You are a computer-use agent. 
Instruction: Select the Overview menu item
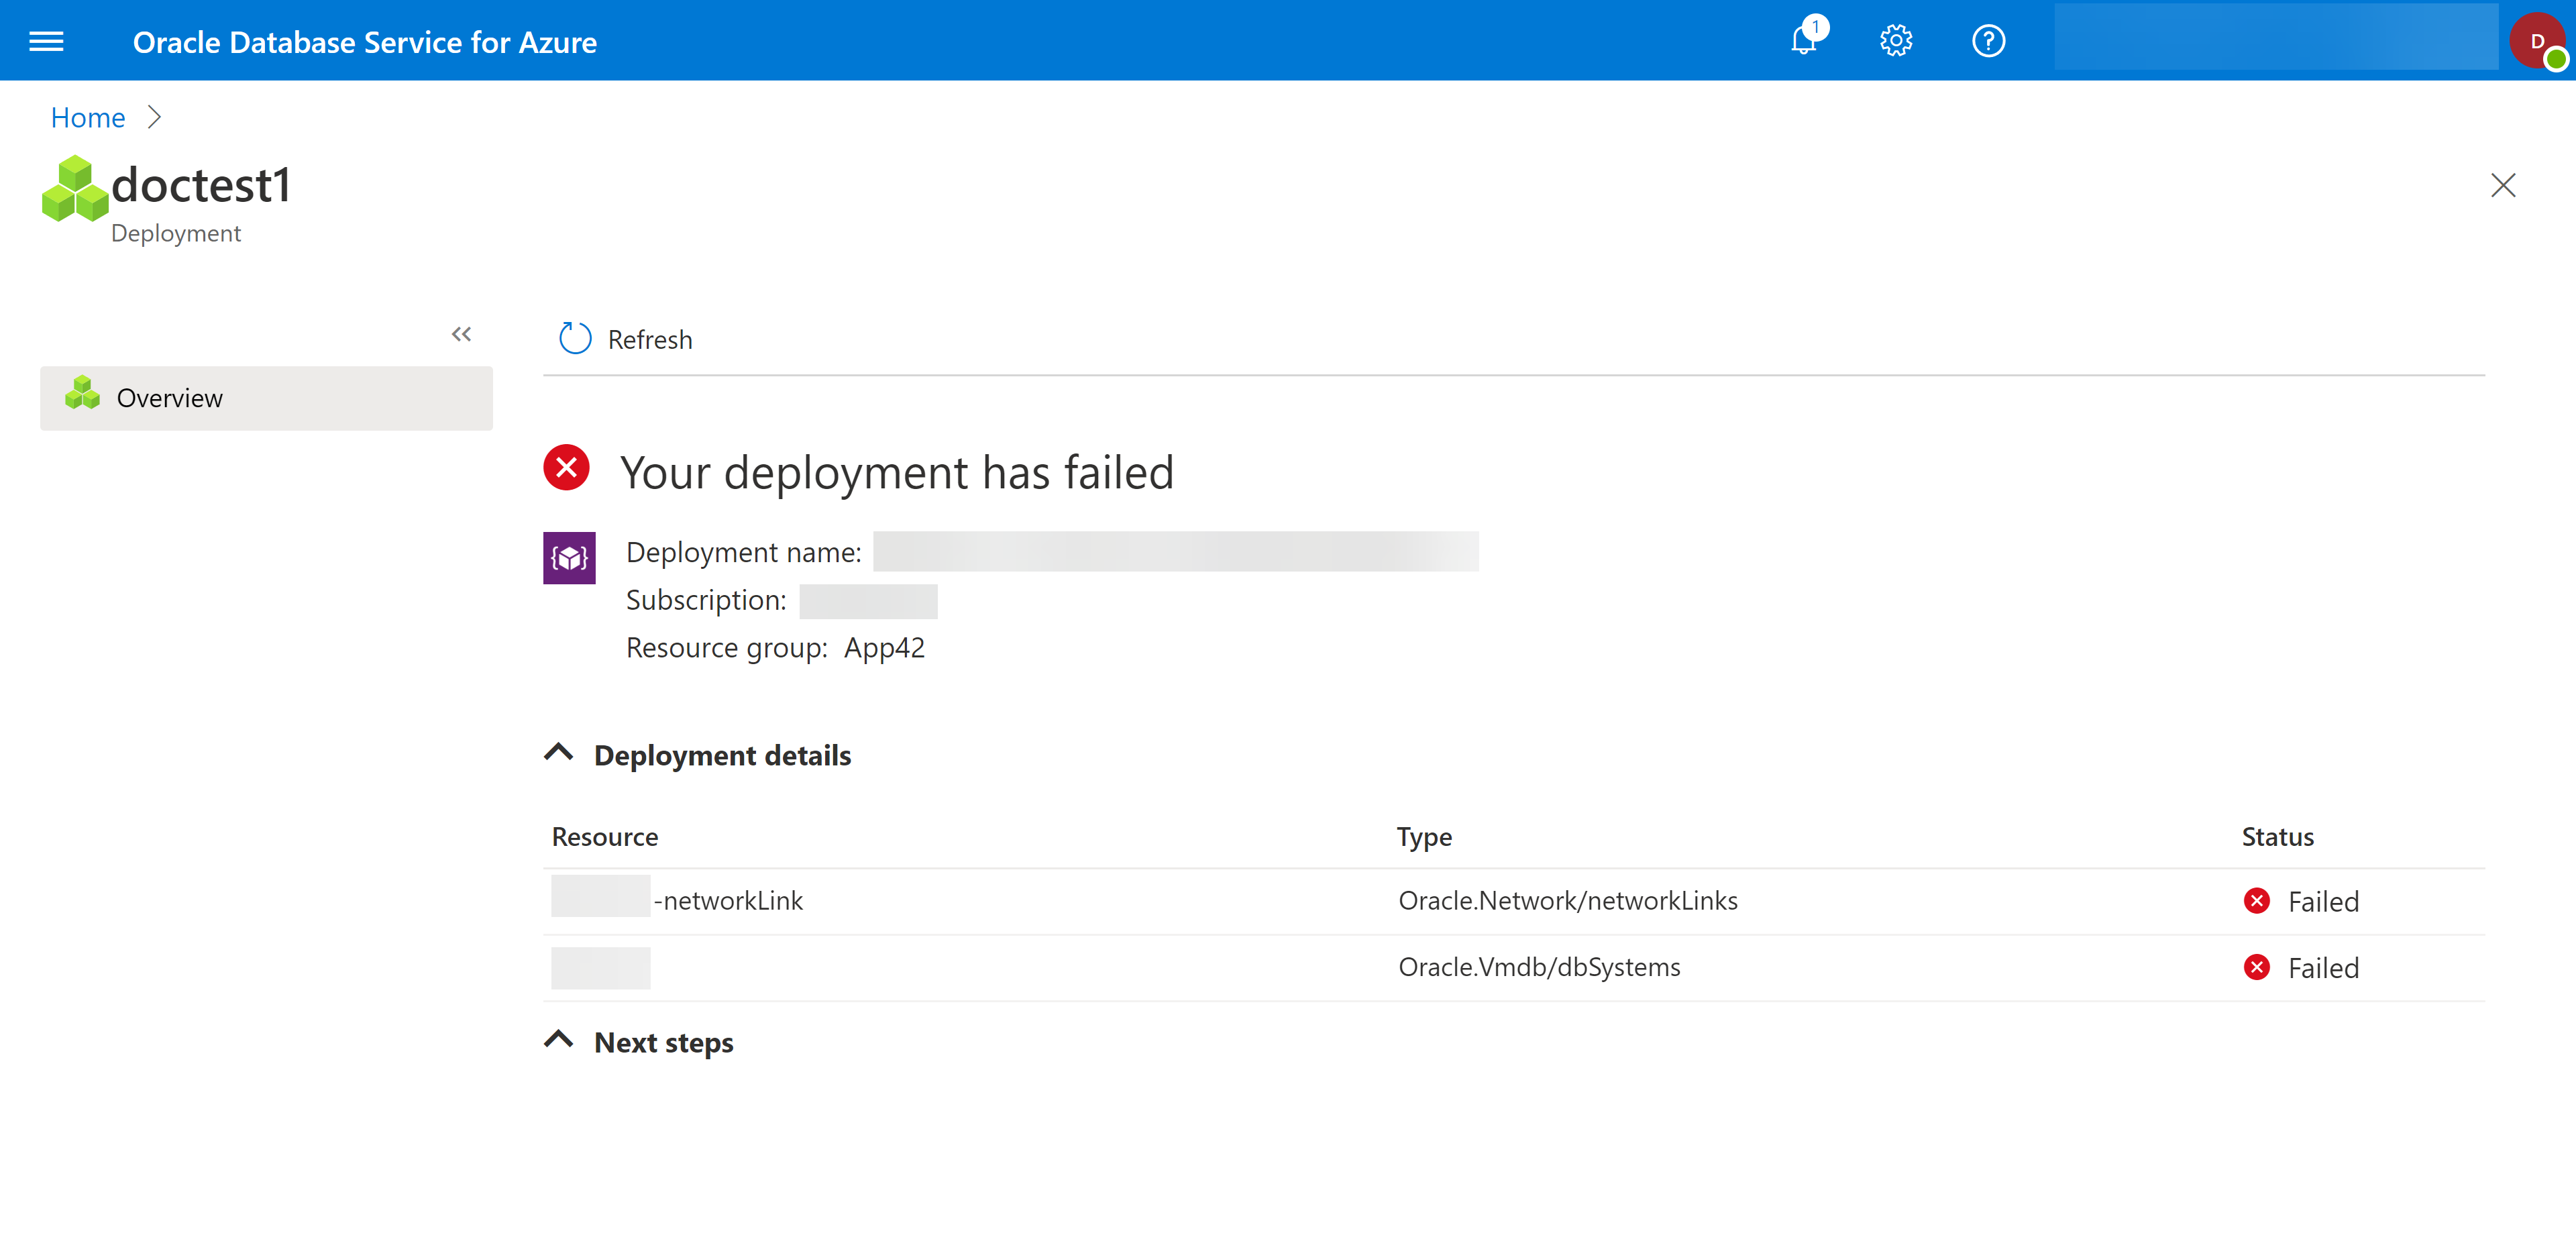pyautogui.click(x=266, y=398)
